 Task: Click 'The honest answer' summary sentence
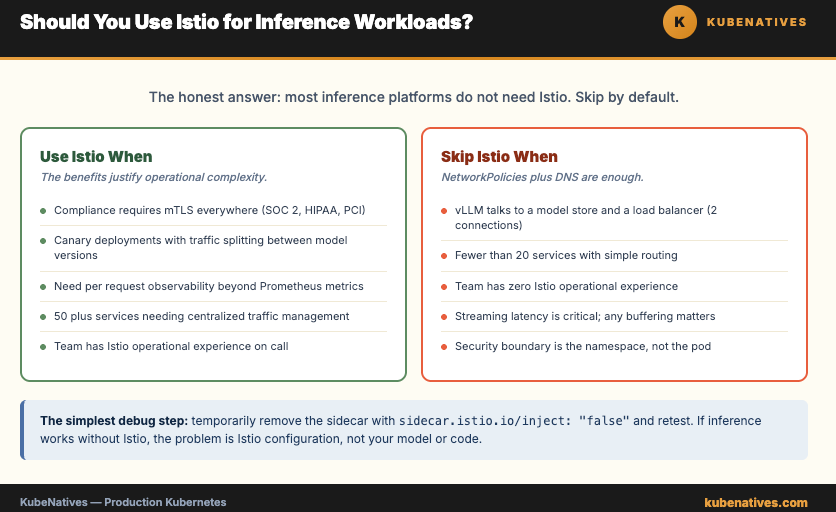pos(414,97)
